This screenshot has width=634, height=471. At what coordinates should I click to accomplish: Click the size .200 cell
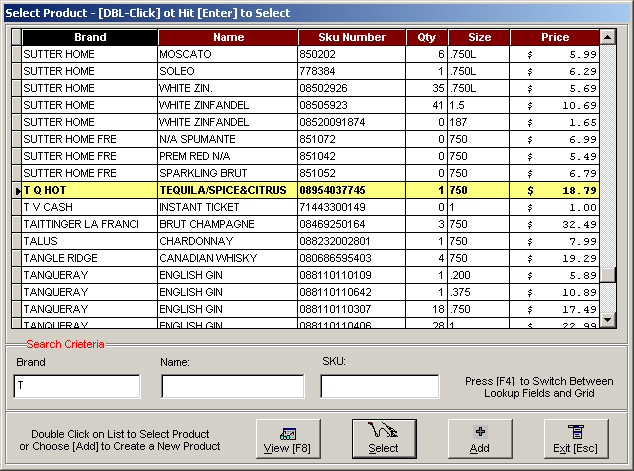[x=479, y=275]
